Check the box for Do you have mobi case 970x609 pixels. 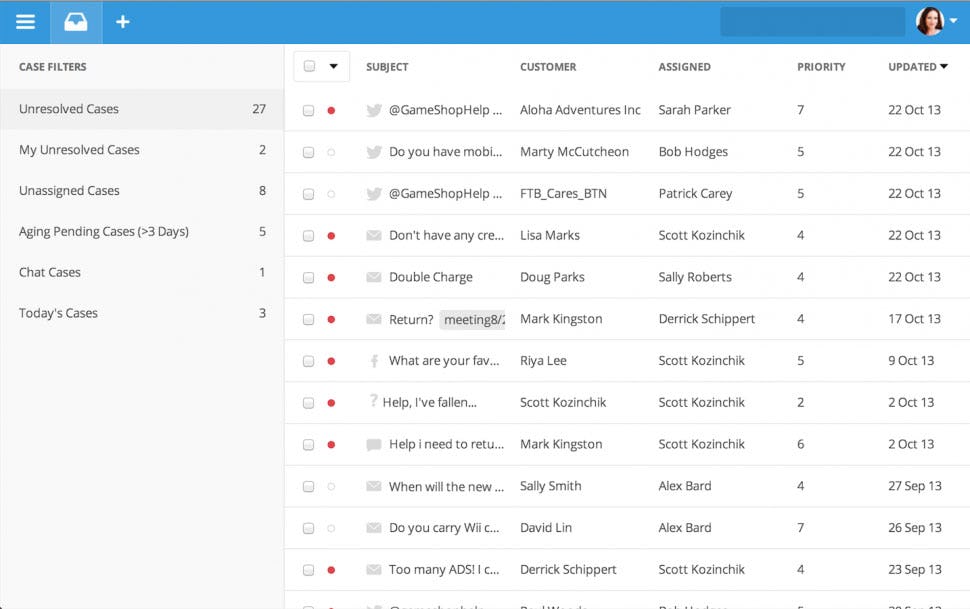[308, 152]
